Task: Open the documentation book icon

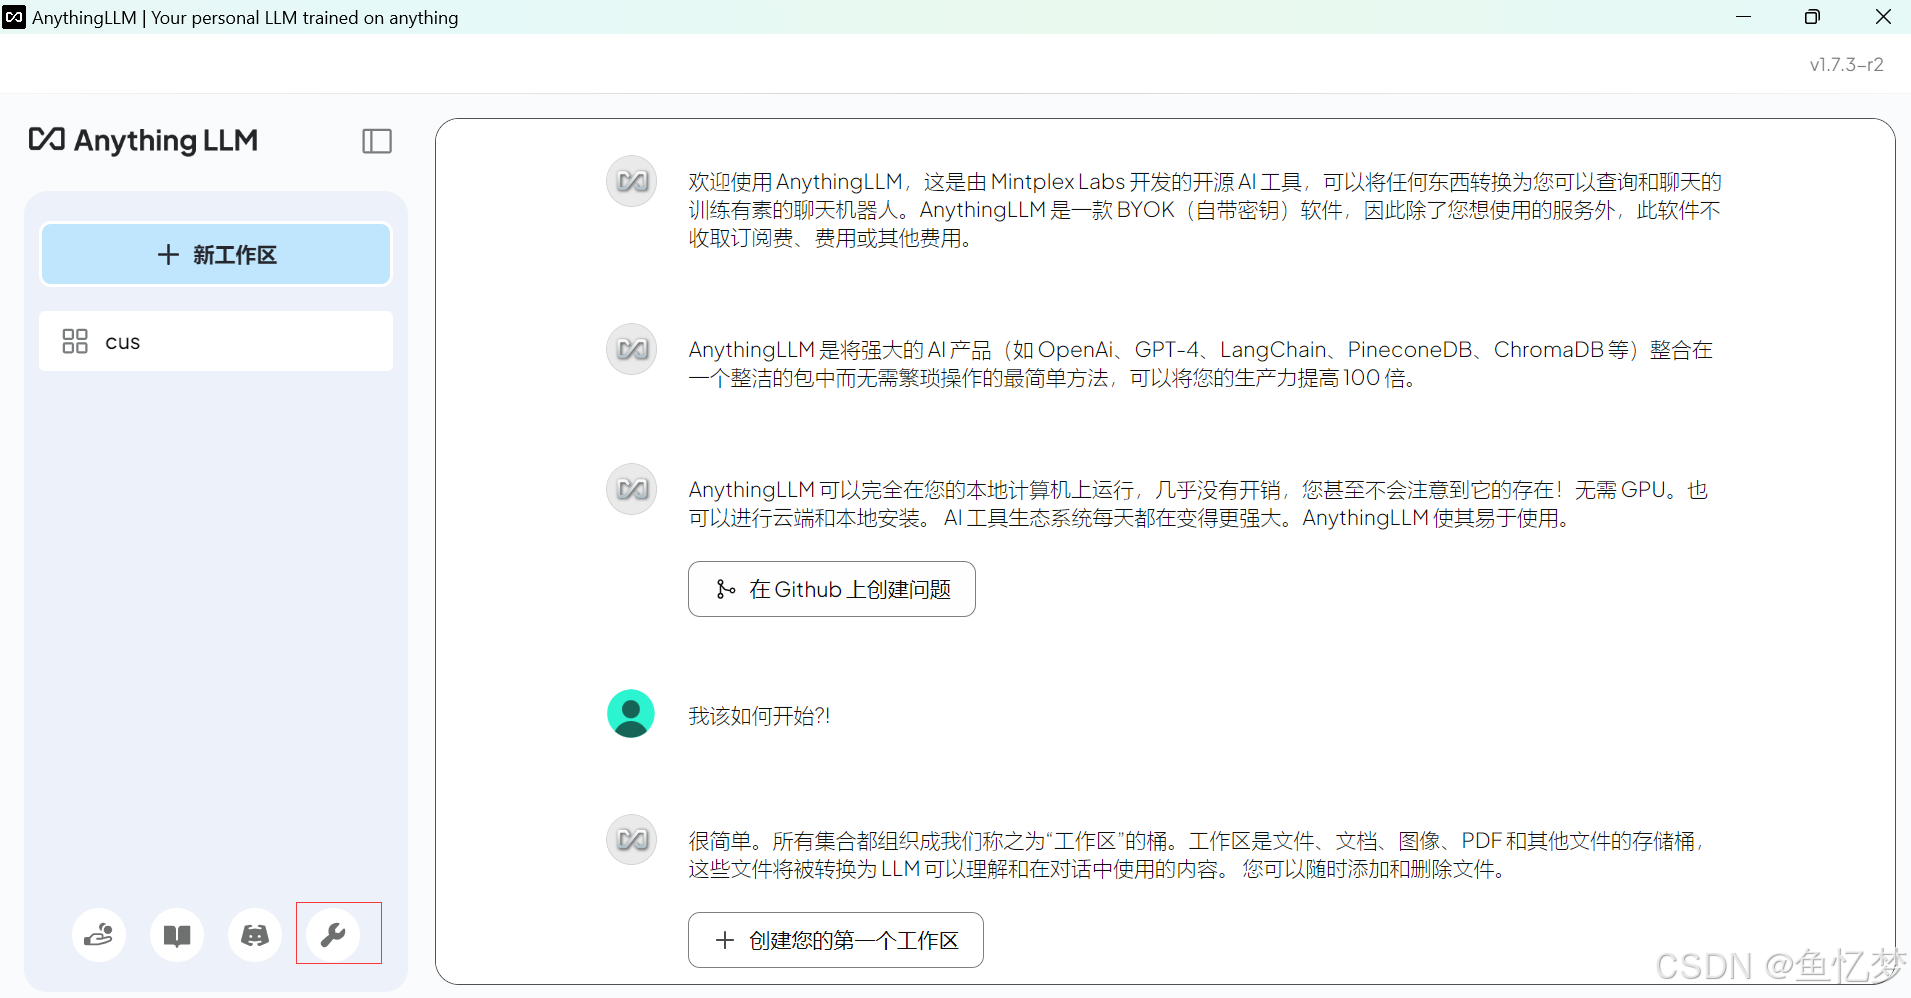Action: [177, 935]
